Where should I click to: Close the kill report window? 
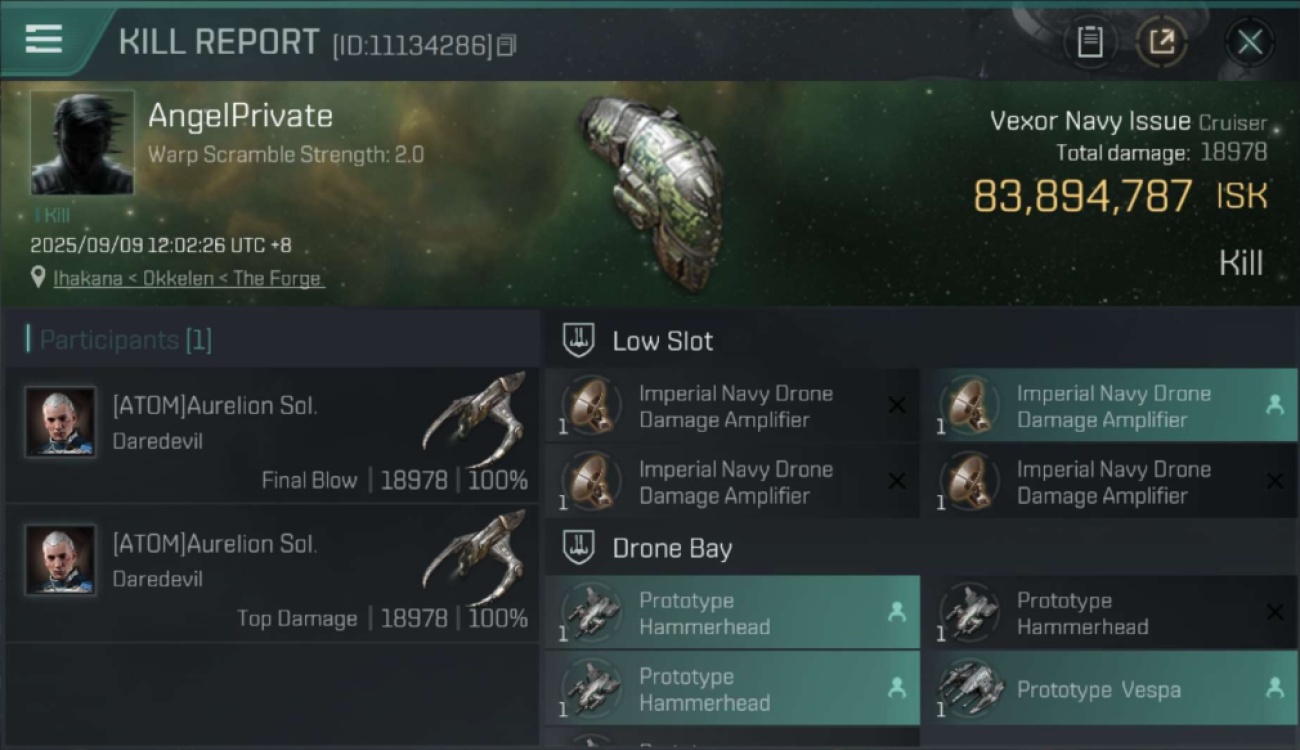click(1249, 42)
